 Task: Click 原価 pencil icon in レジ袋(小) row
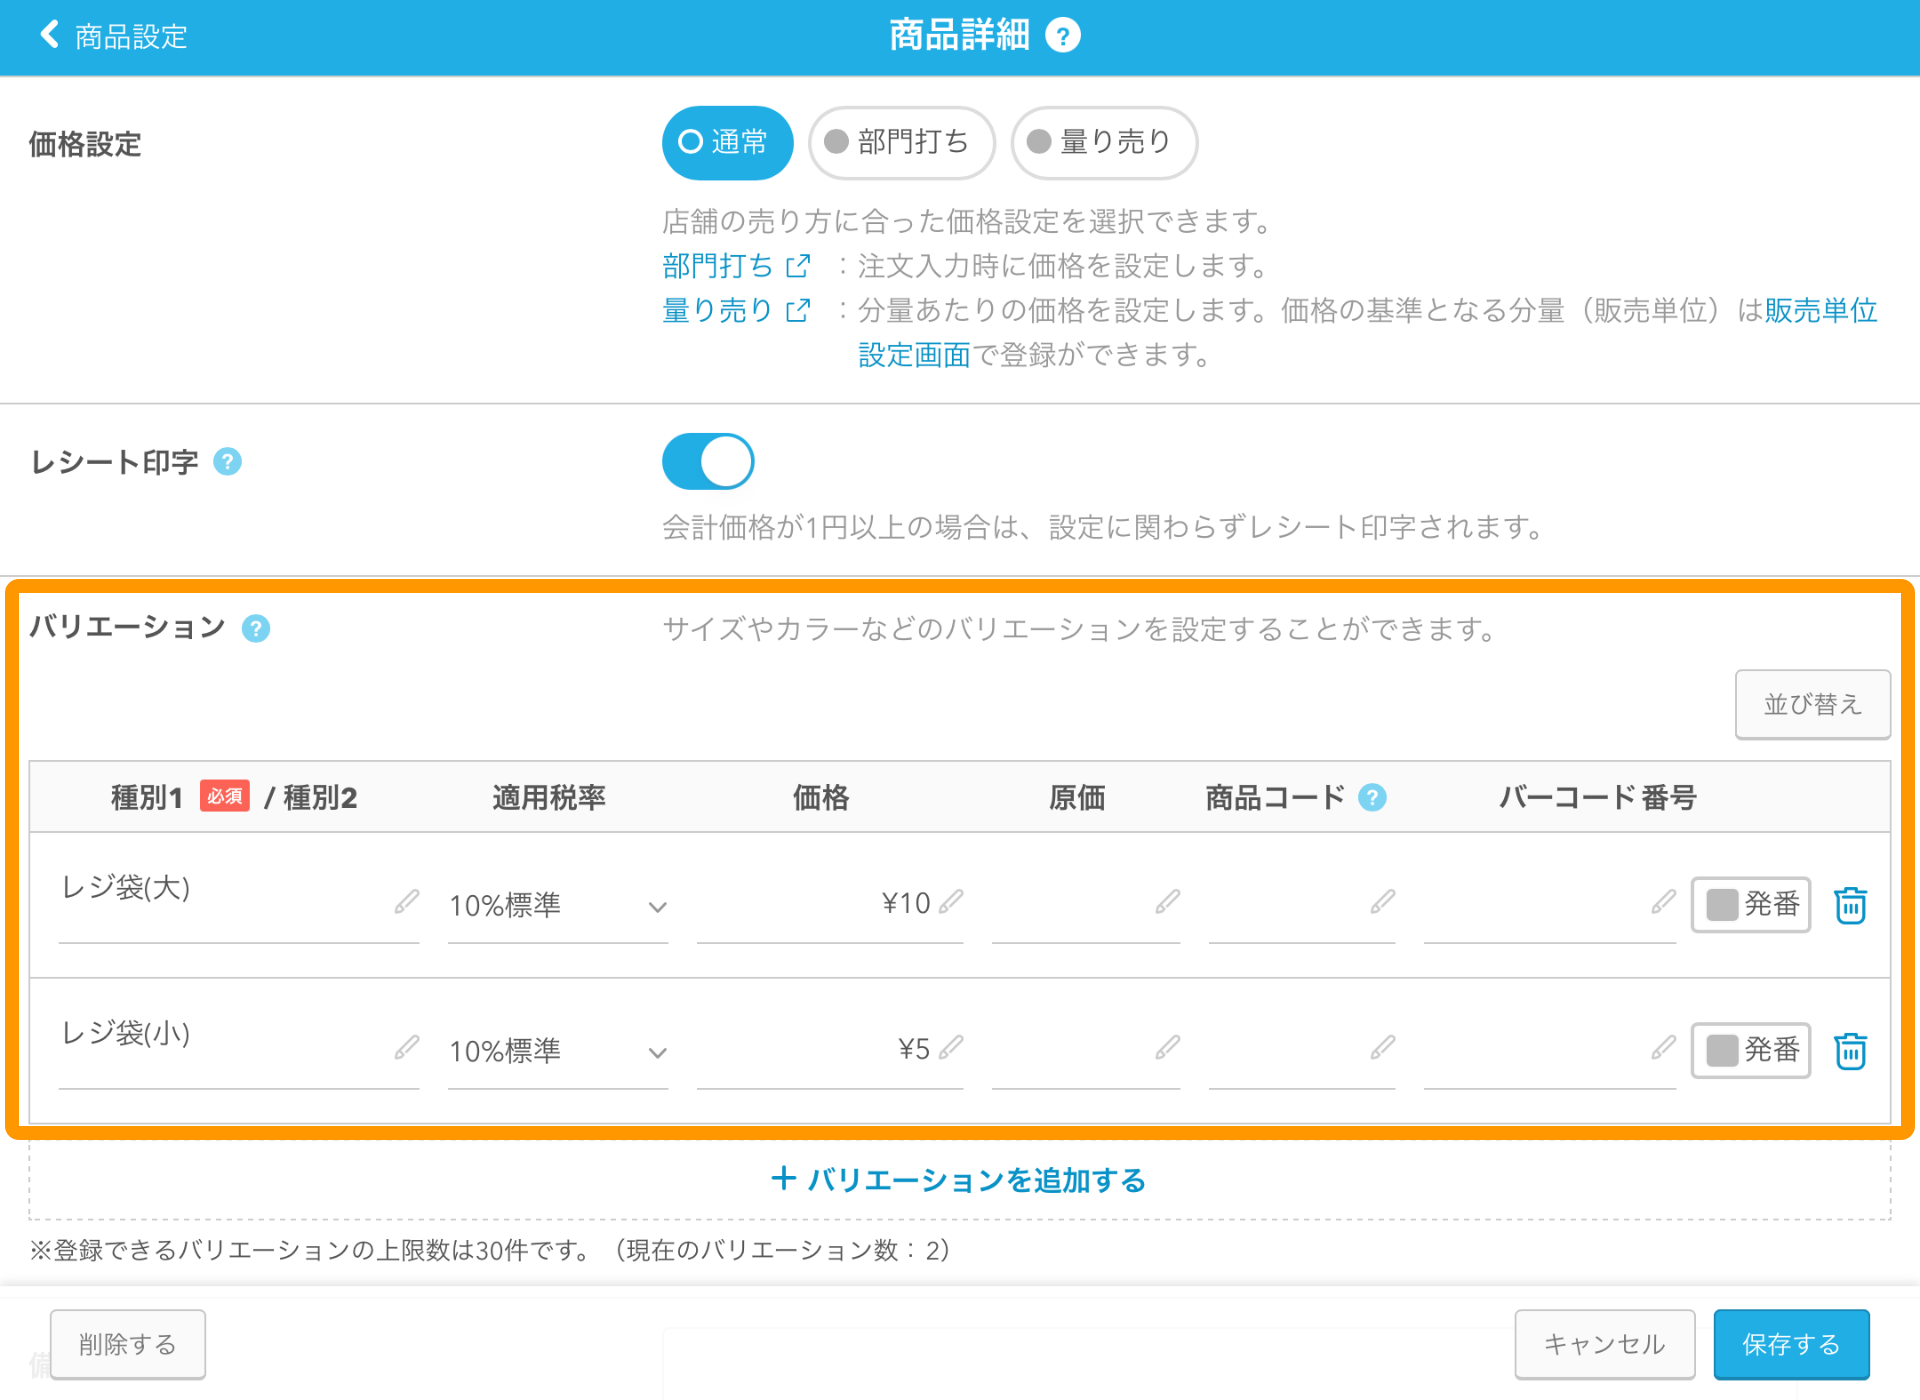(x=1167, y=1048)
